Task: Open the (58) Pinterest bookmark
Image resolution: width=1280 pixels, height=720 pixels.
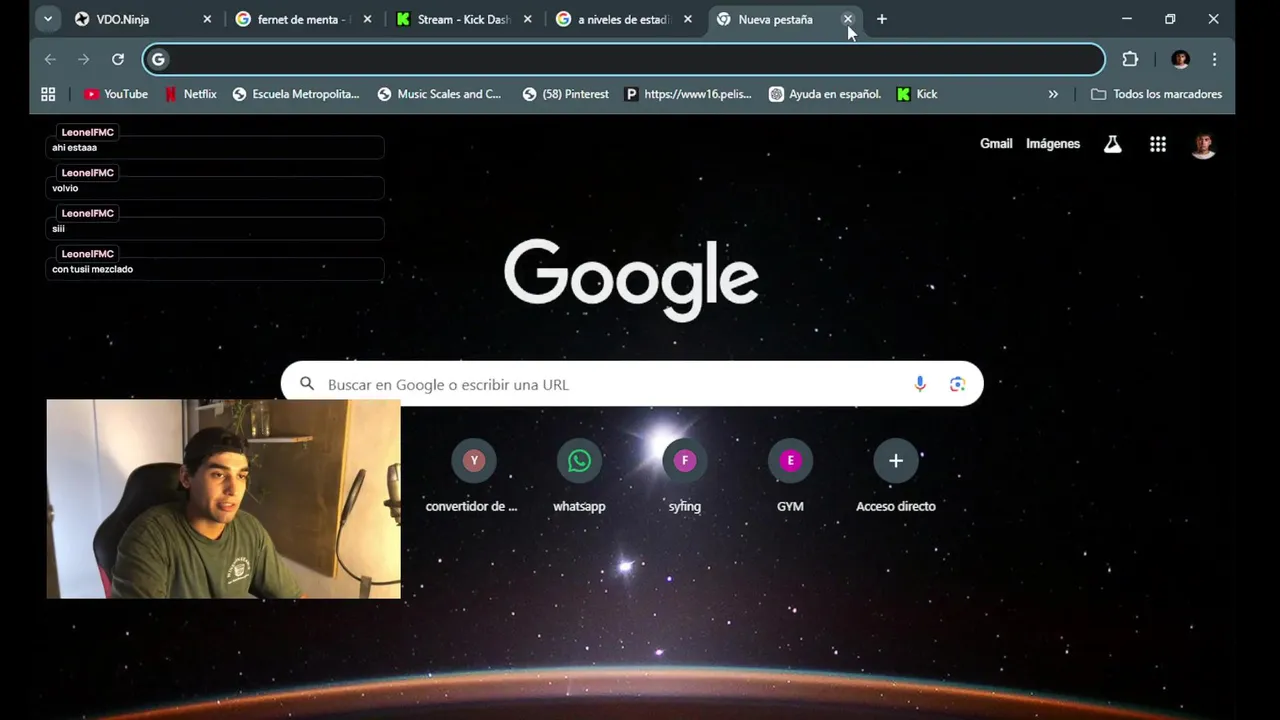Action: point(566,94)
